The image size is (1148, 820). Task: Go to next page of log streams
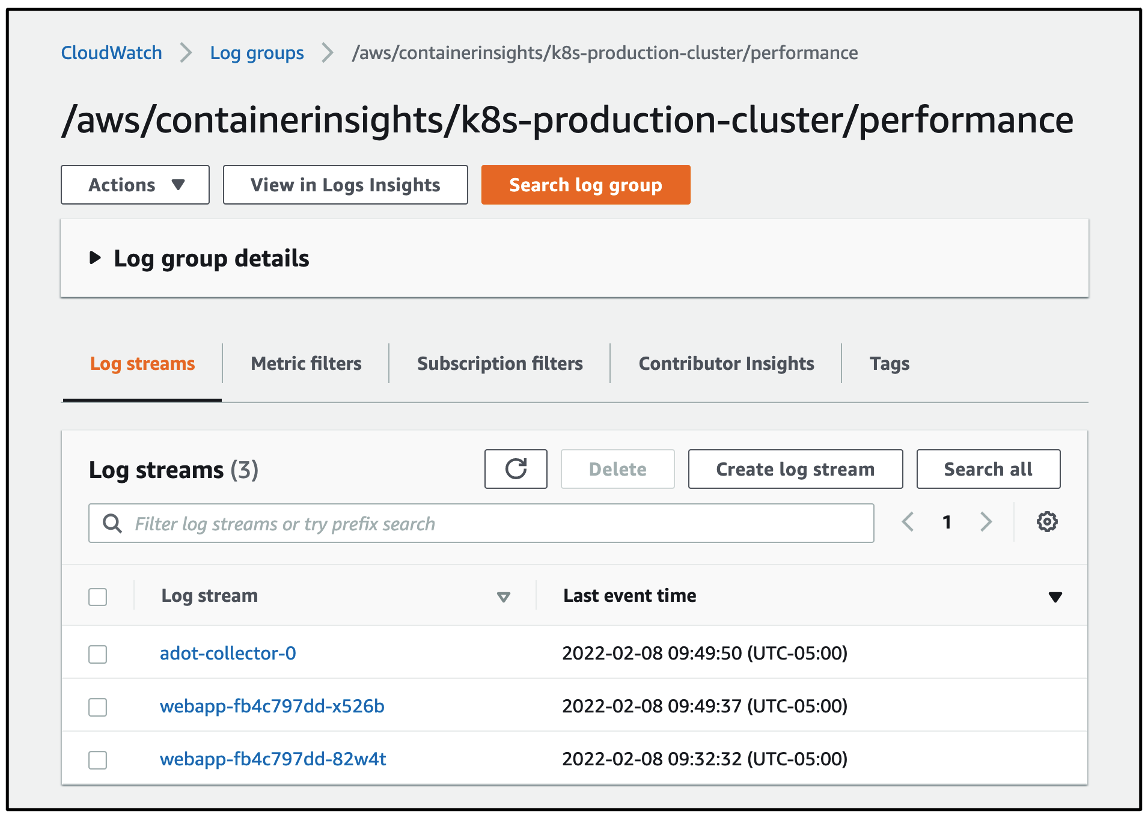coord(986,521)
